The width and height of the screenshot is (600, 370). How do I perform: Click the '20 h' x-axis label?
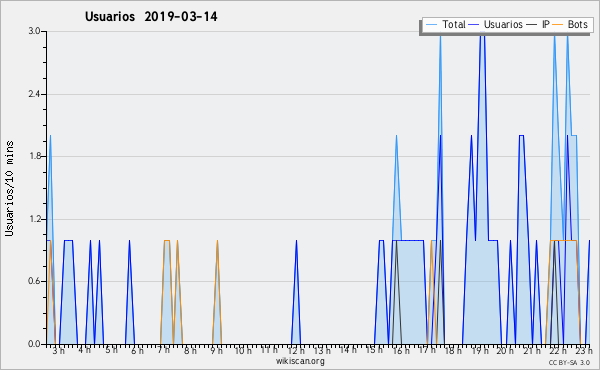(505, 351)
